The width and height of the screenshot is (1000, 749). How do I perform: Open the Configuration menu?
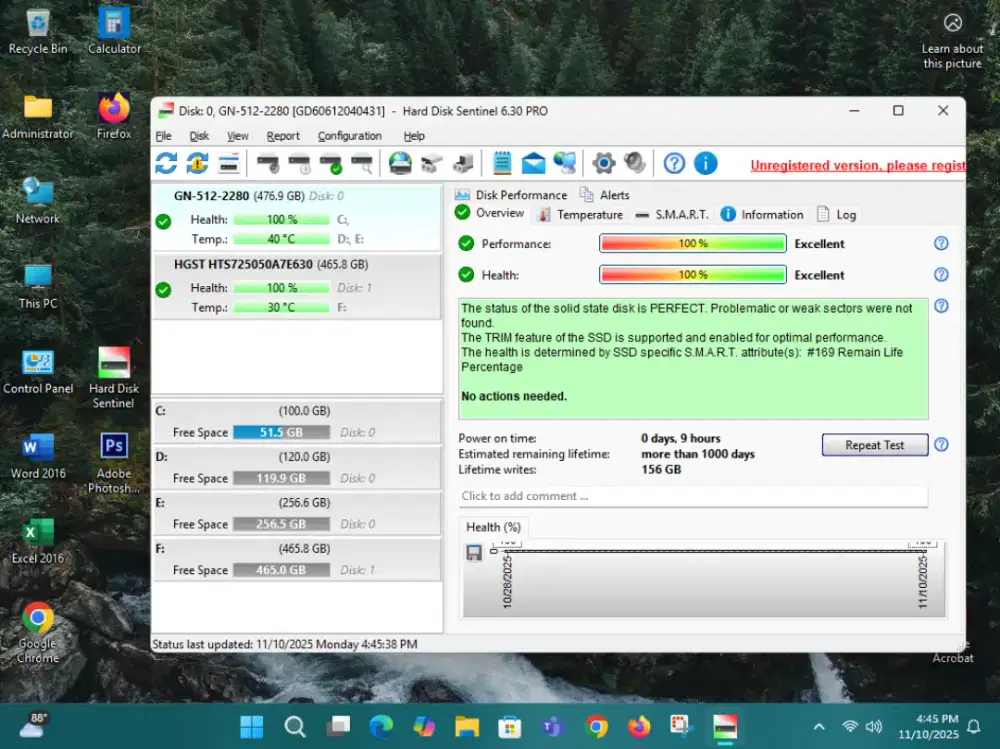[x=350, y=135]
